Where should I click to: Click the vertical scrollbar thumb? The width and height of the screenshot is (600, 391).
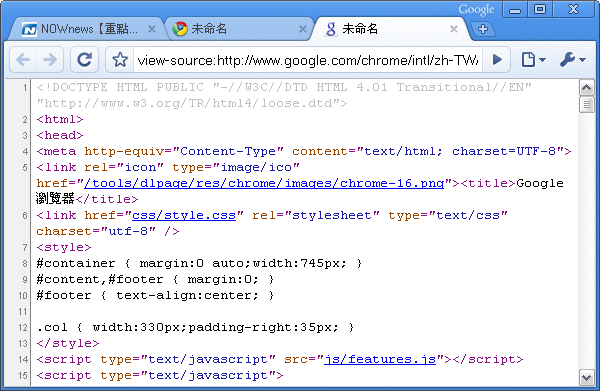coord(586,104)
